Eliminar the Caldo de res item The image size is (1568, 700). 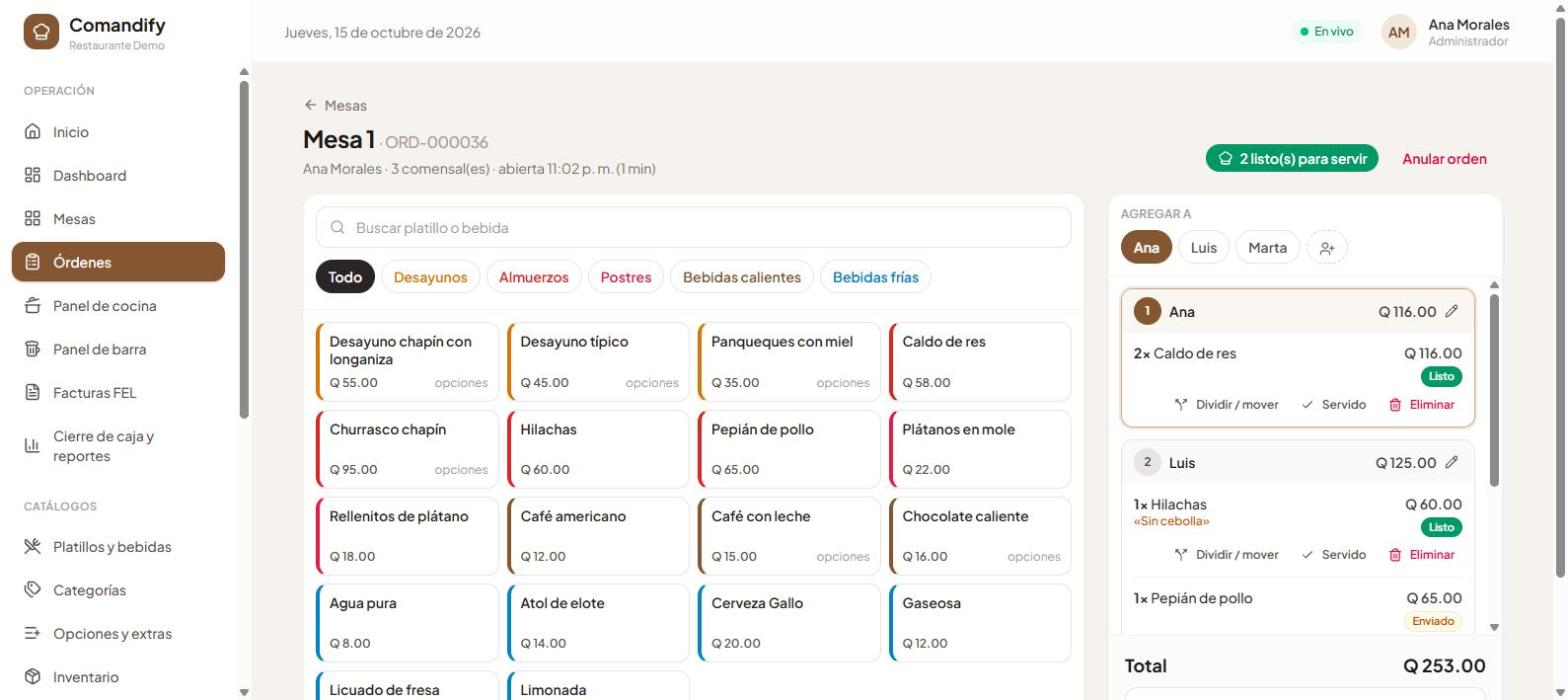(x=1421, y=405)
